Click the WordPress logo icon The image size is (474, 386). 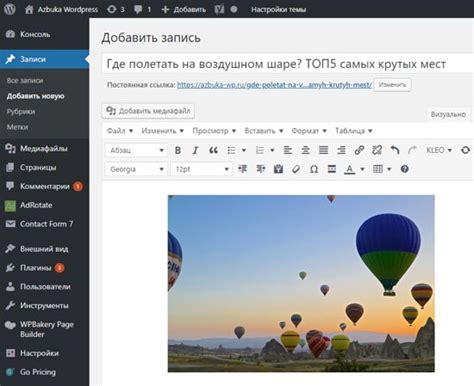click(x=10, y=9)
